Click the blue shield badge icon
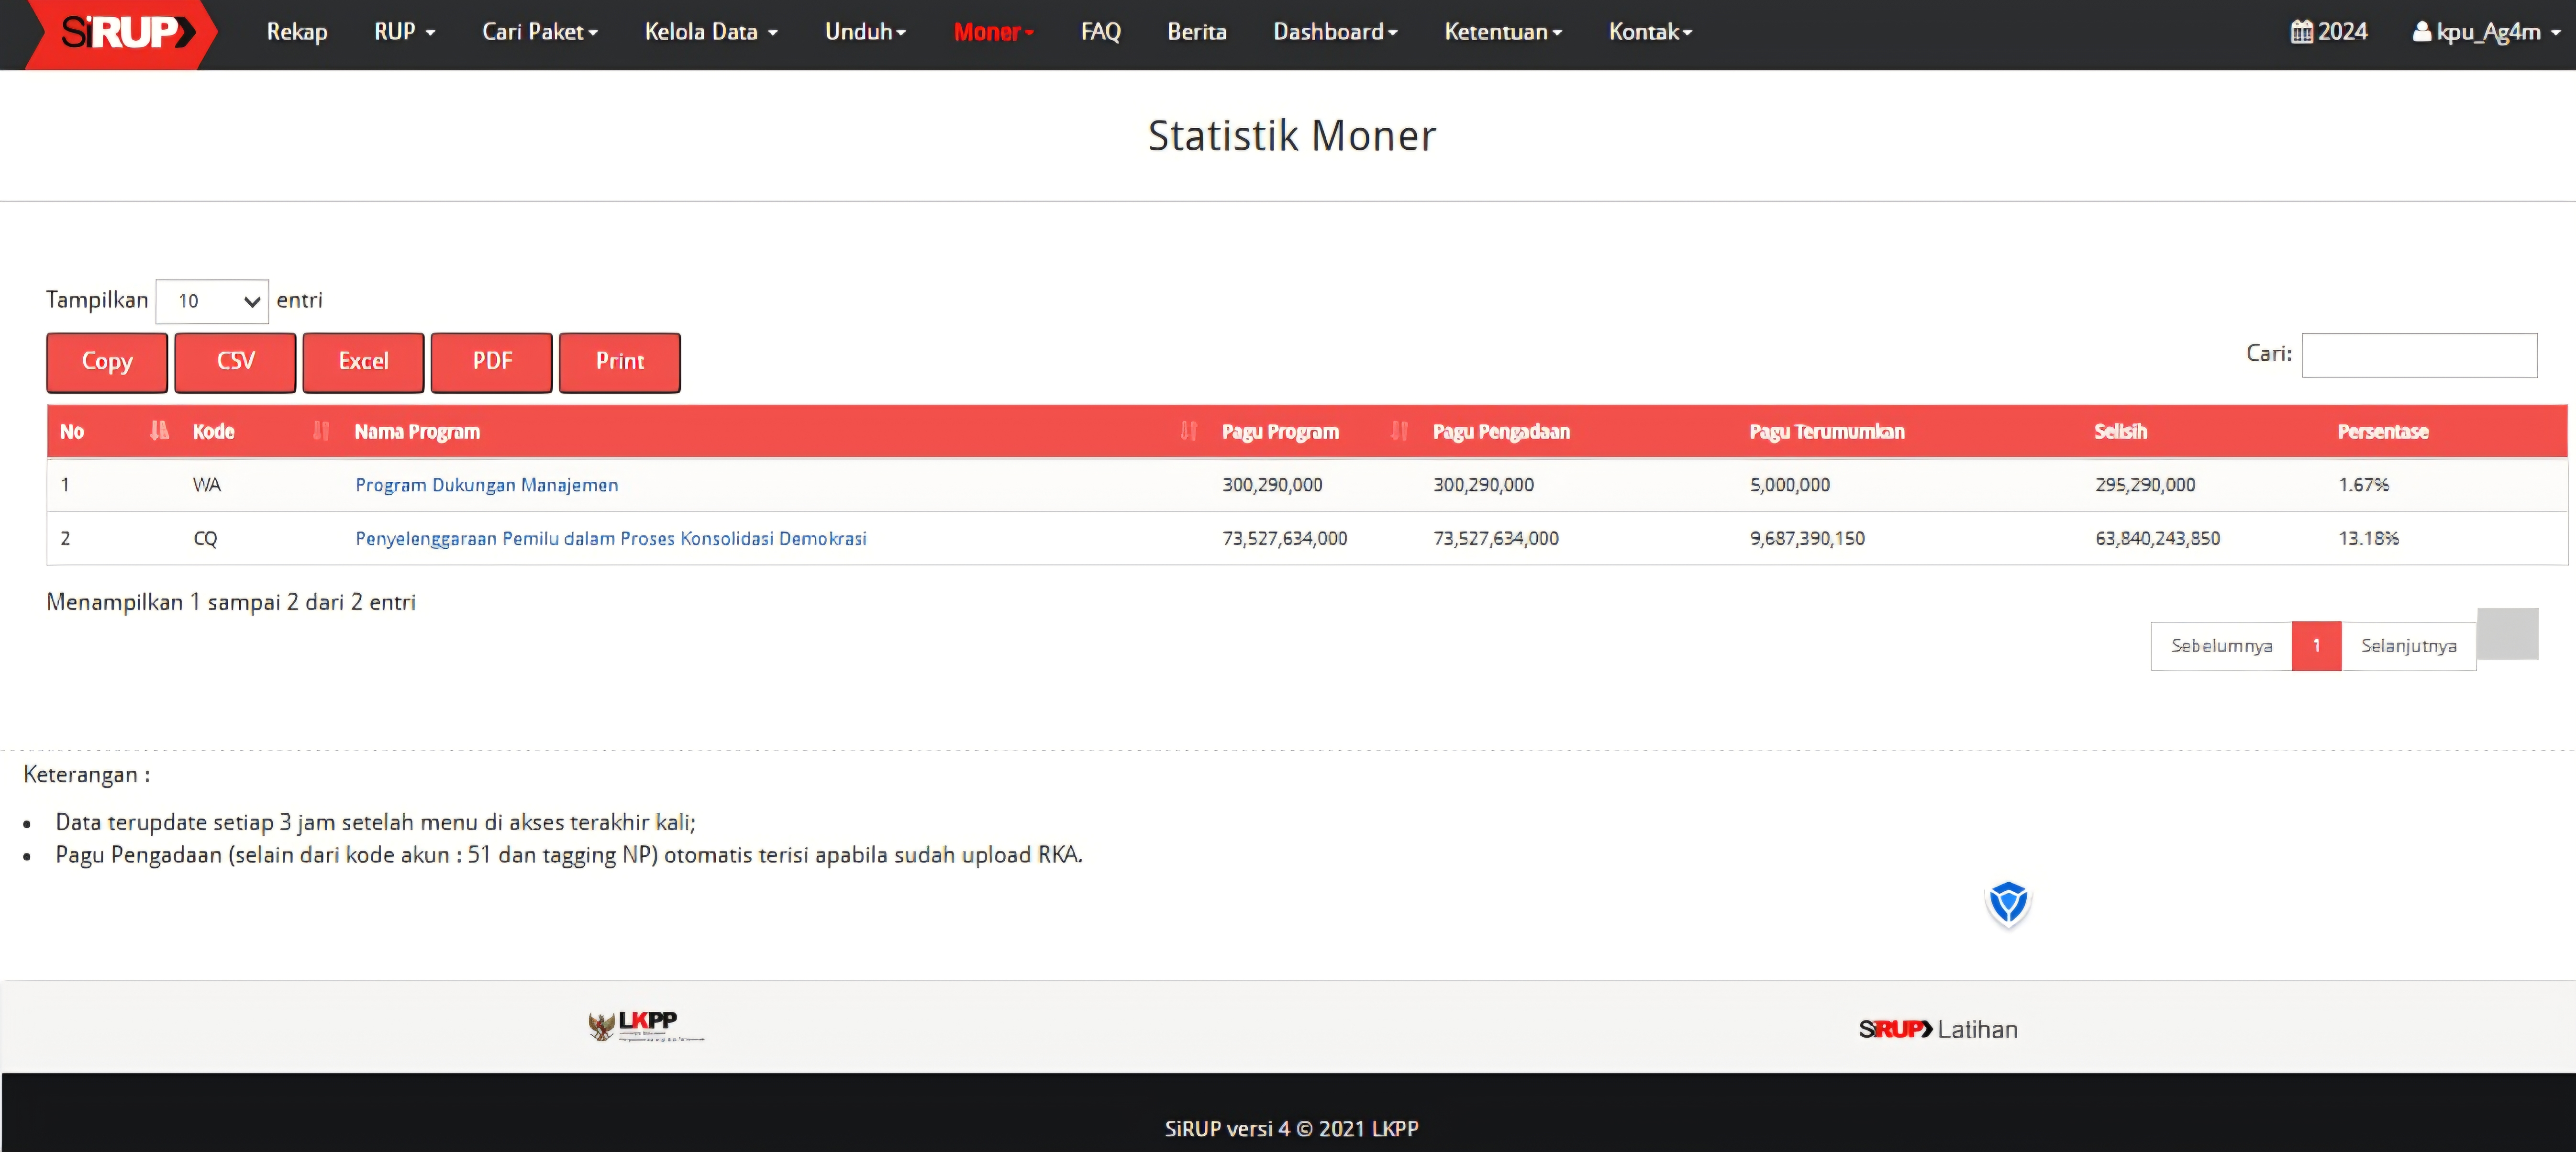This screenshot has height=1152, width=2576. click(2007, 903)
